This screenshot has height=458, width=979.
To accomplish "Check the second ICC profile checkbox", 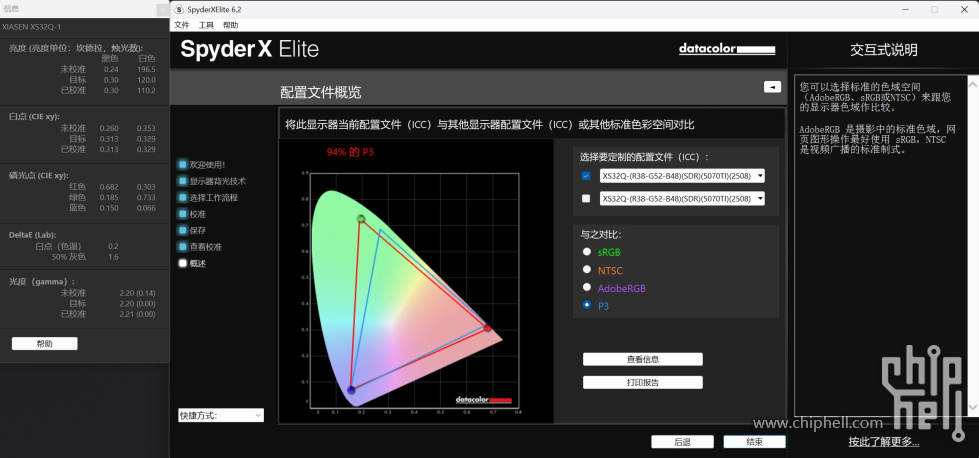I will 586,198.
